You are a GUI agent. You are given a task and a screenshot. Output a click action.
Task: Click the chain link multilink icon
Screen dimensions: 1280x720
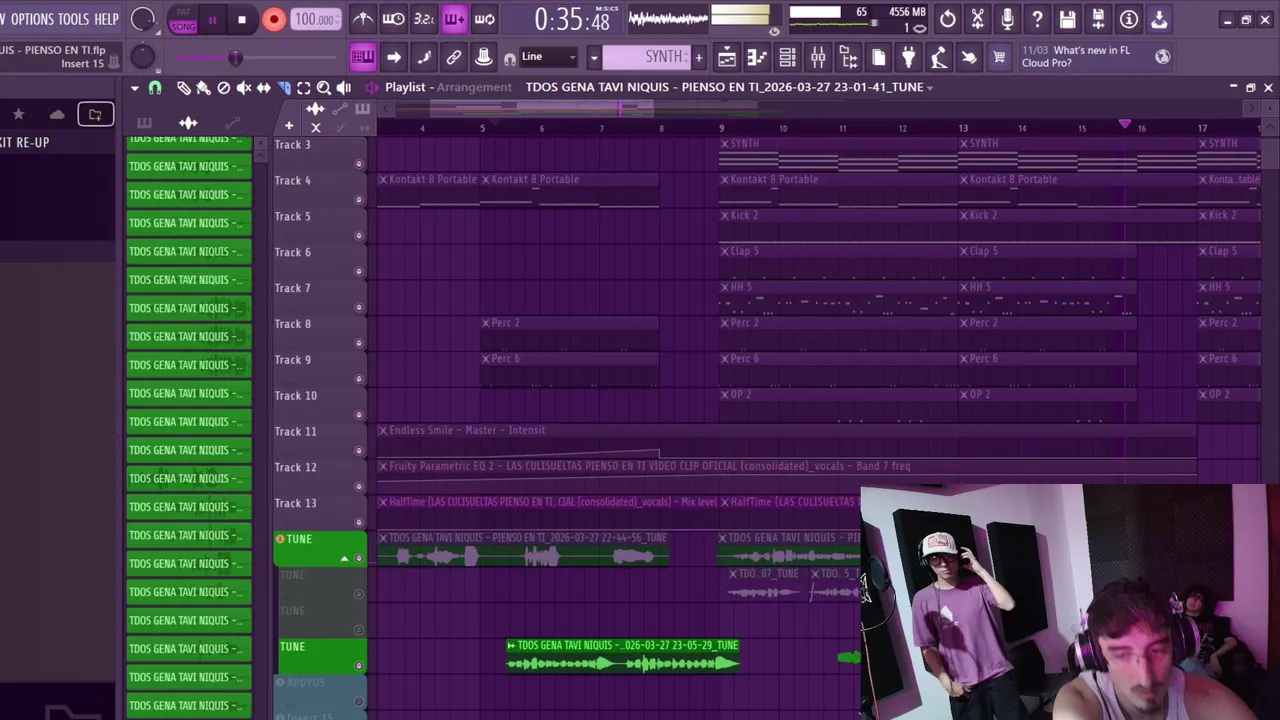pos(454,57)
